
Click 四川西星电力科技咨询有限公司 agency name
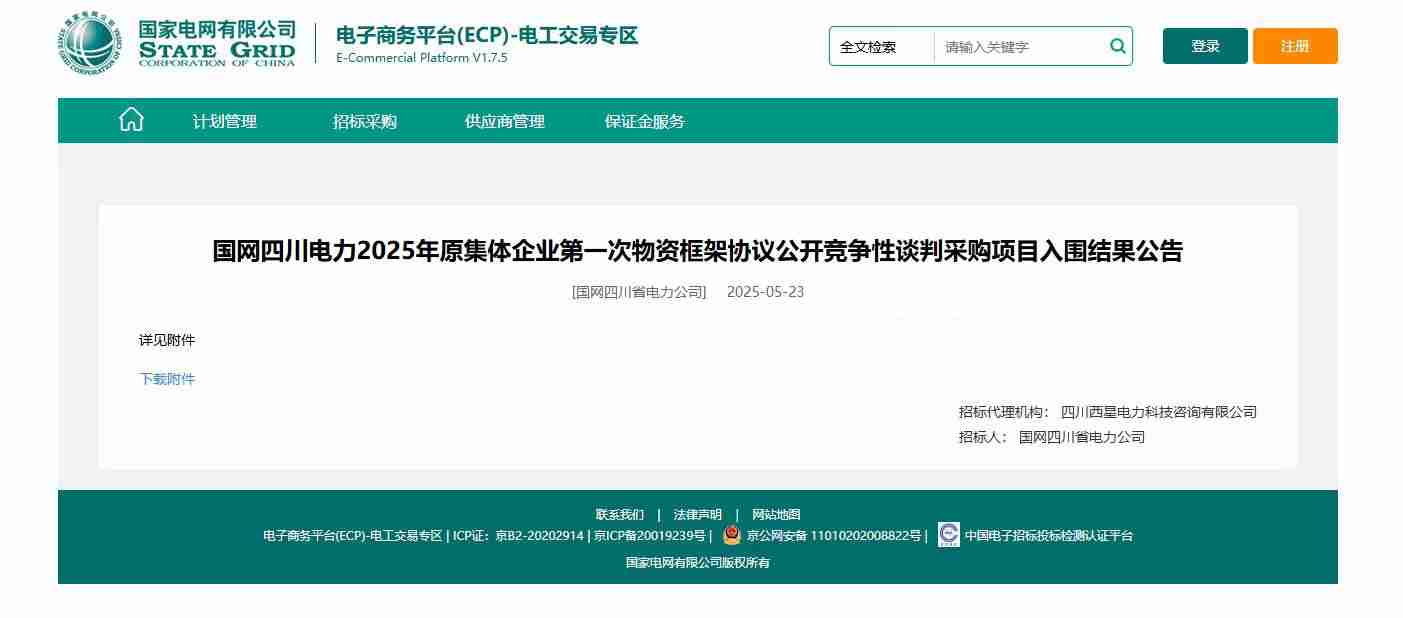(x=1159, y=412)
